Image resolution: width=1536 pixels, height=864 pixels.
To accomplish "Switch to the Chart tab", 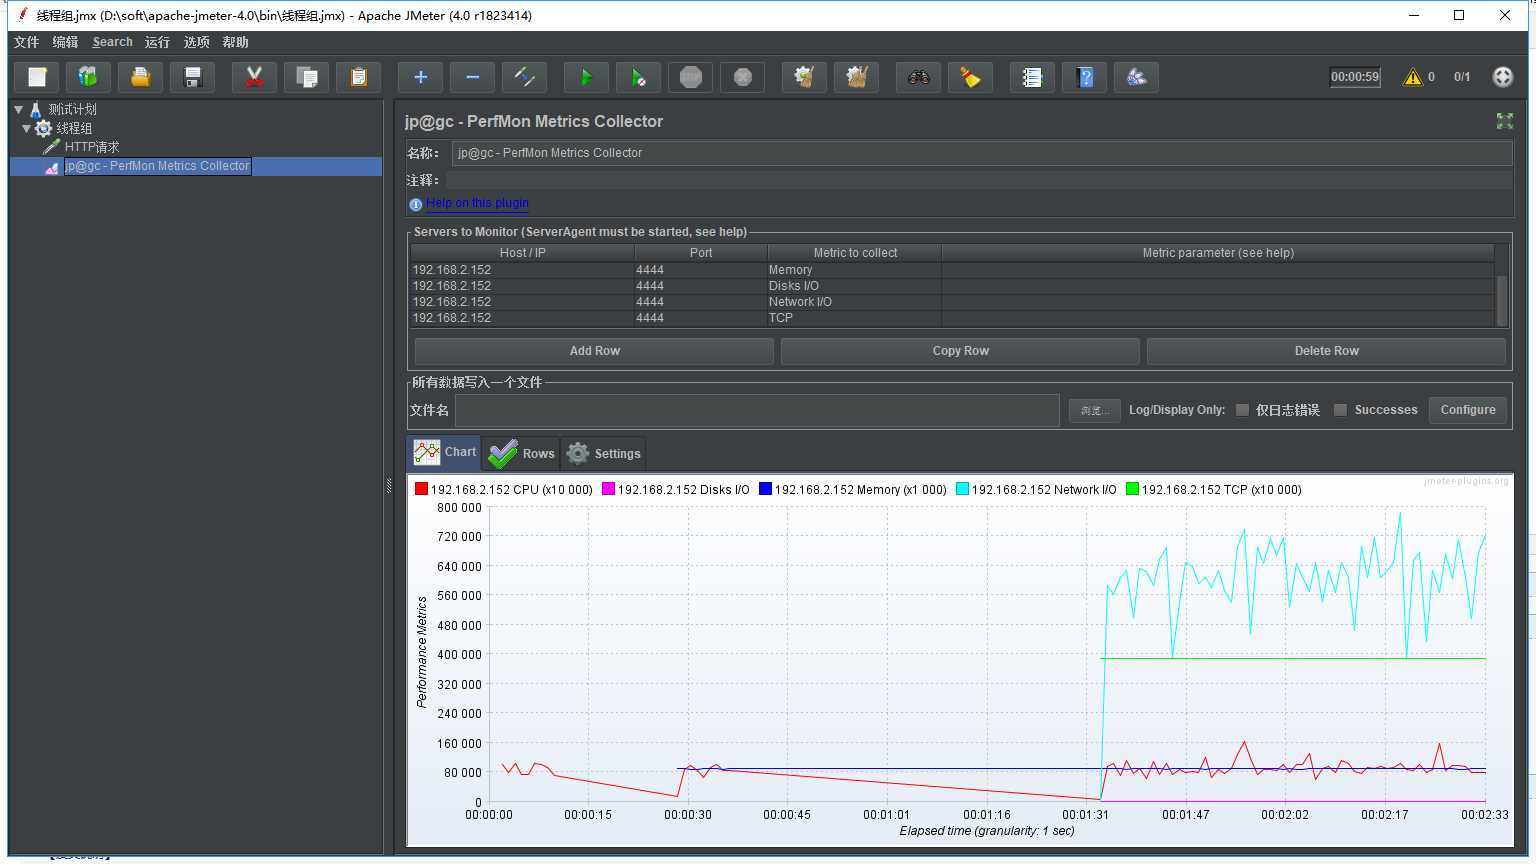I will click(445, 452).
